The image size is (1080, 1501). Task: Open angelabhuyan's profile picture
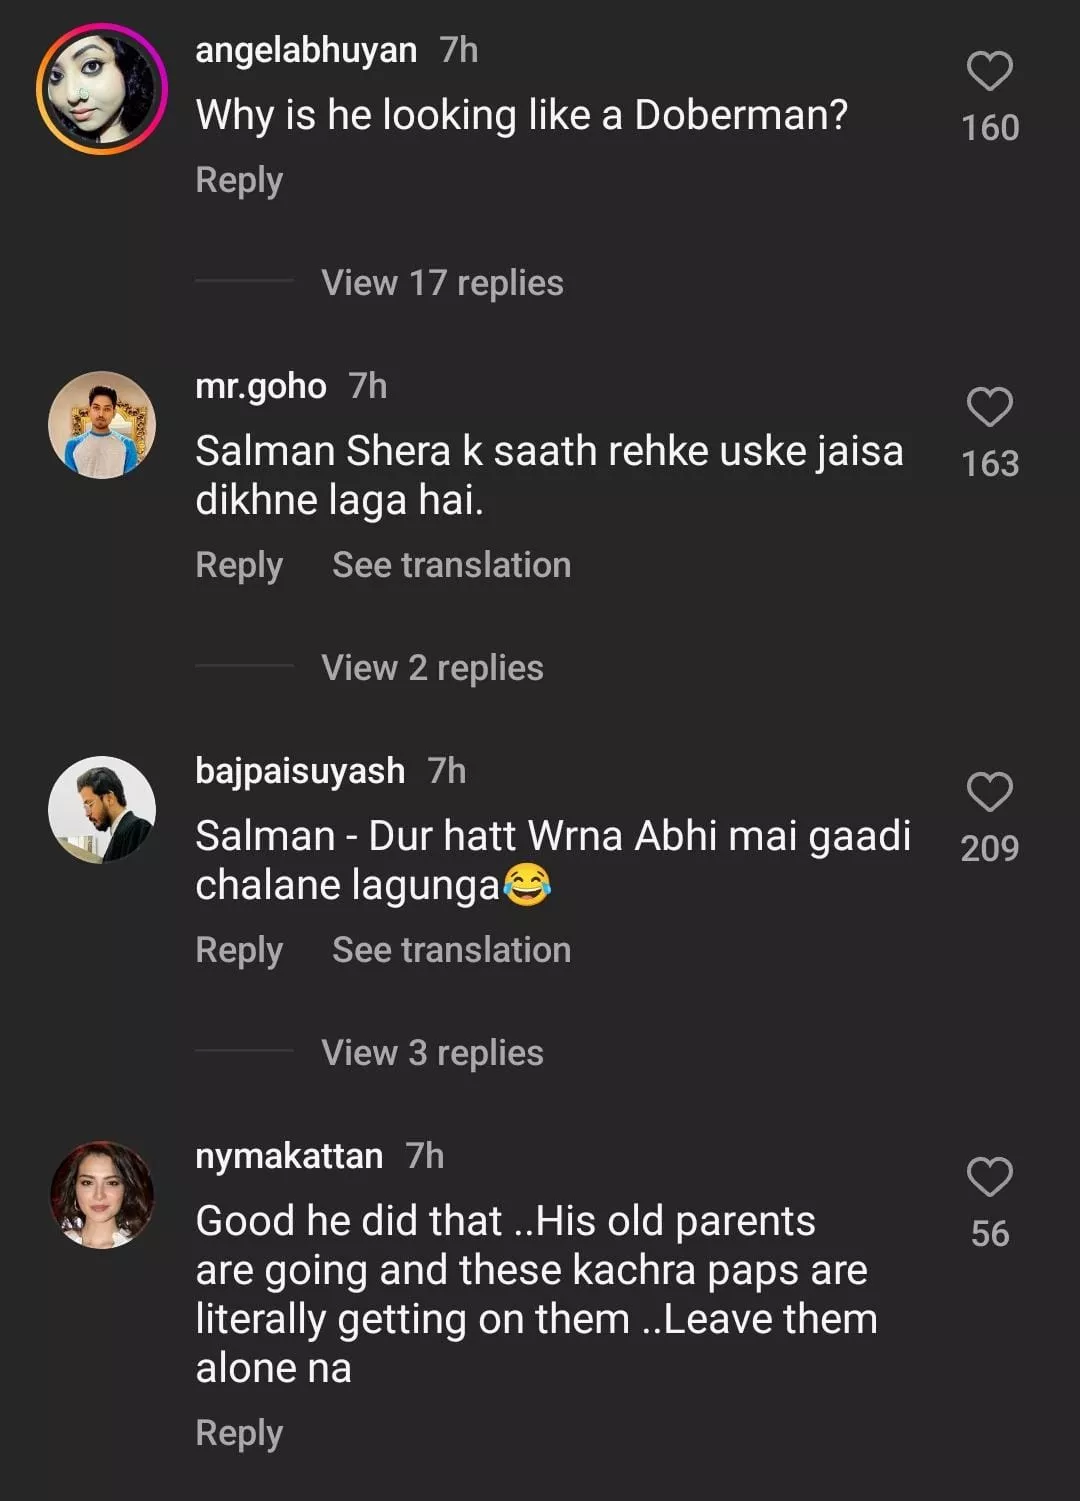(102, 90)
